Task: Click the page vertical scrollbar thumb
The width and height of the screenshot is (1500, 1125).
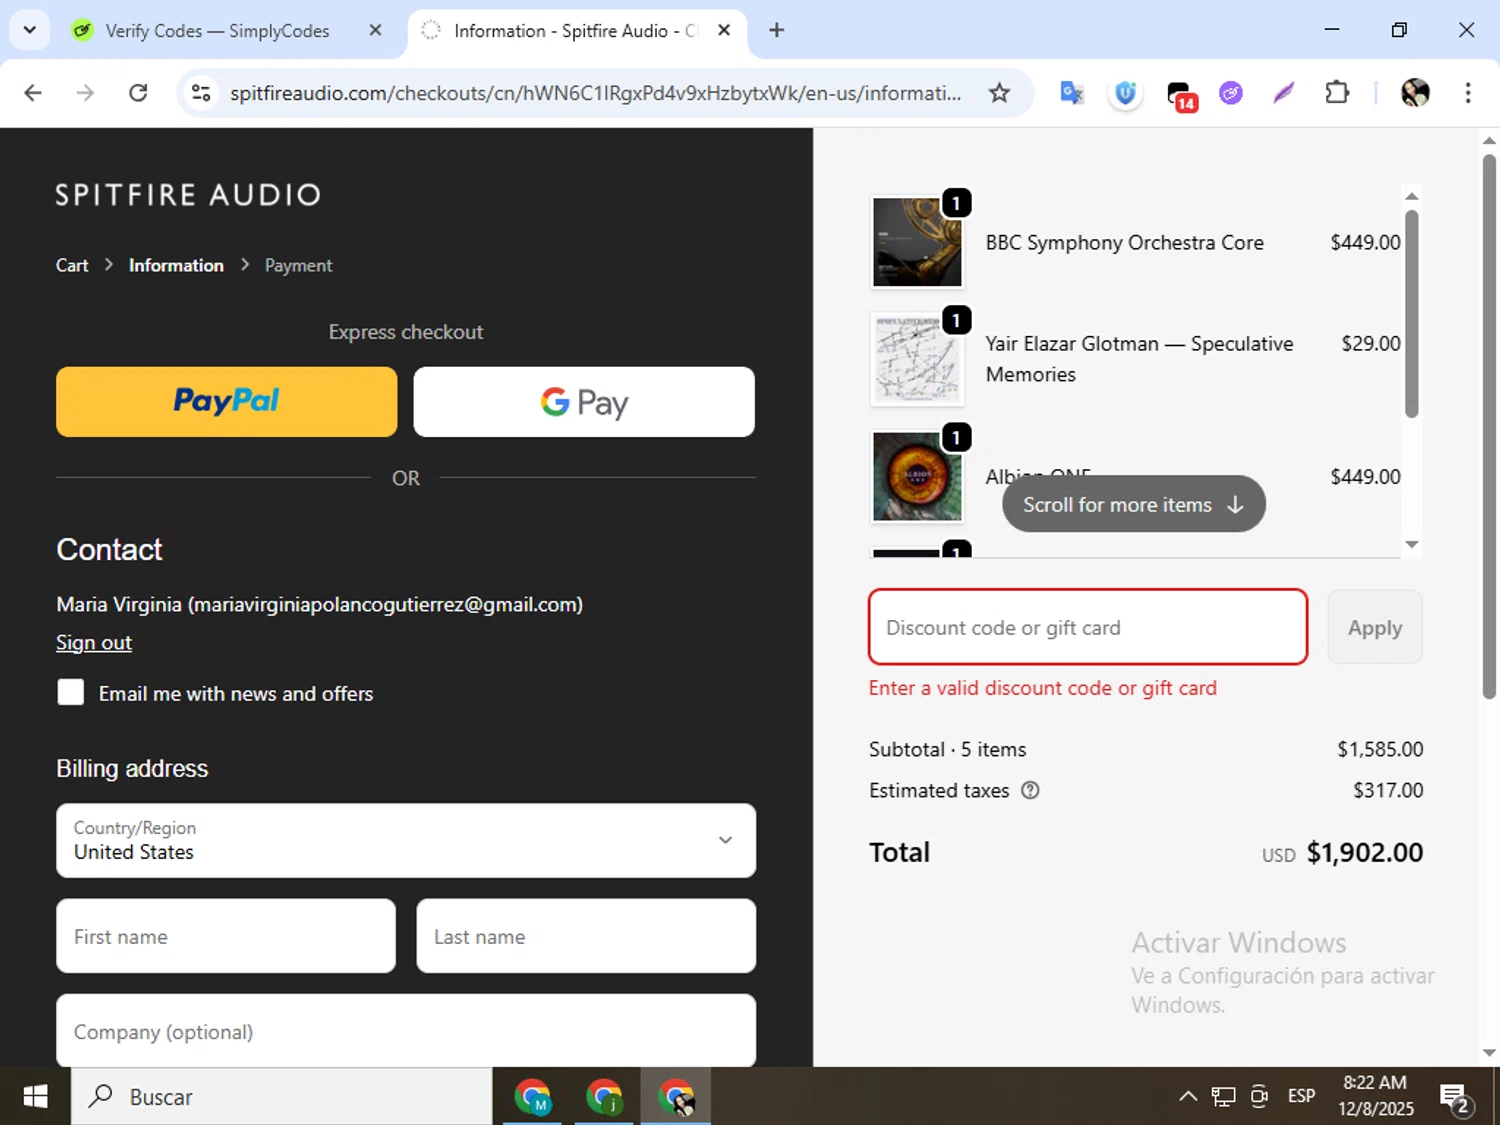Action: click(x=1489, y=426)
